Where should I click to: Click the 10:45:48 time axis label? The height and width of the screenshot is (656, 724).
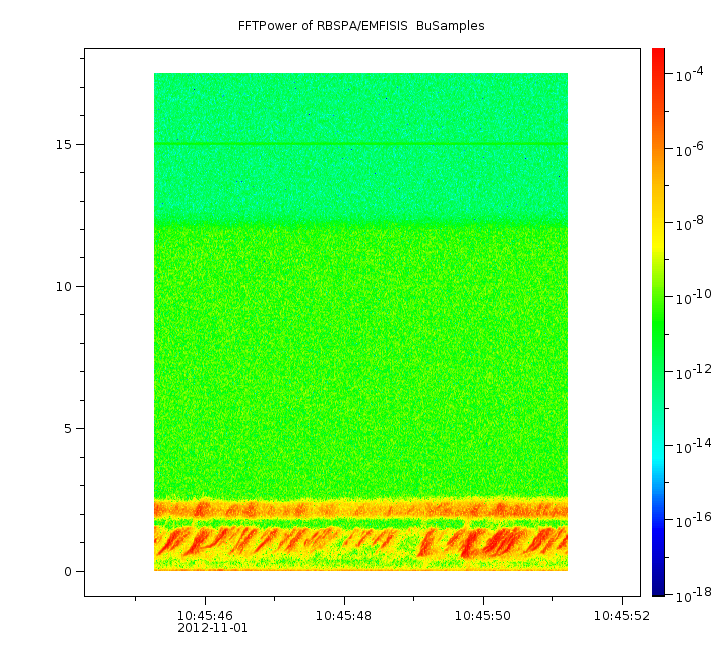click(344, 615)
